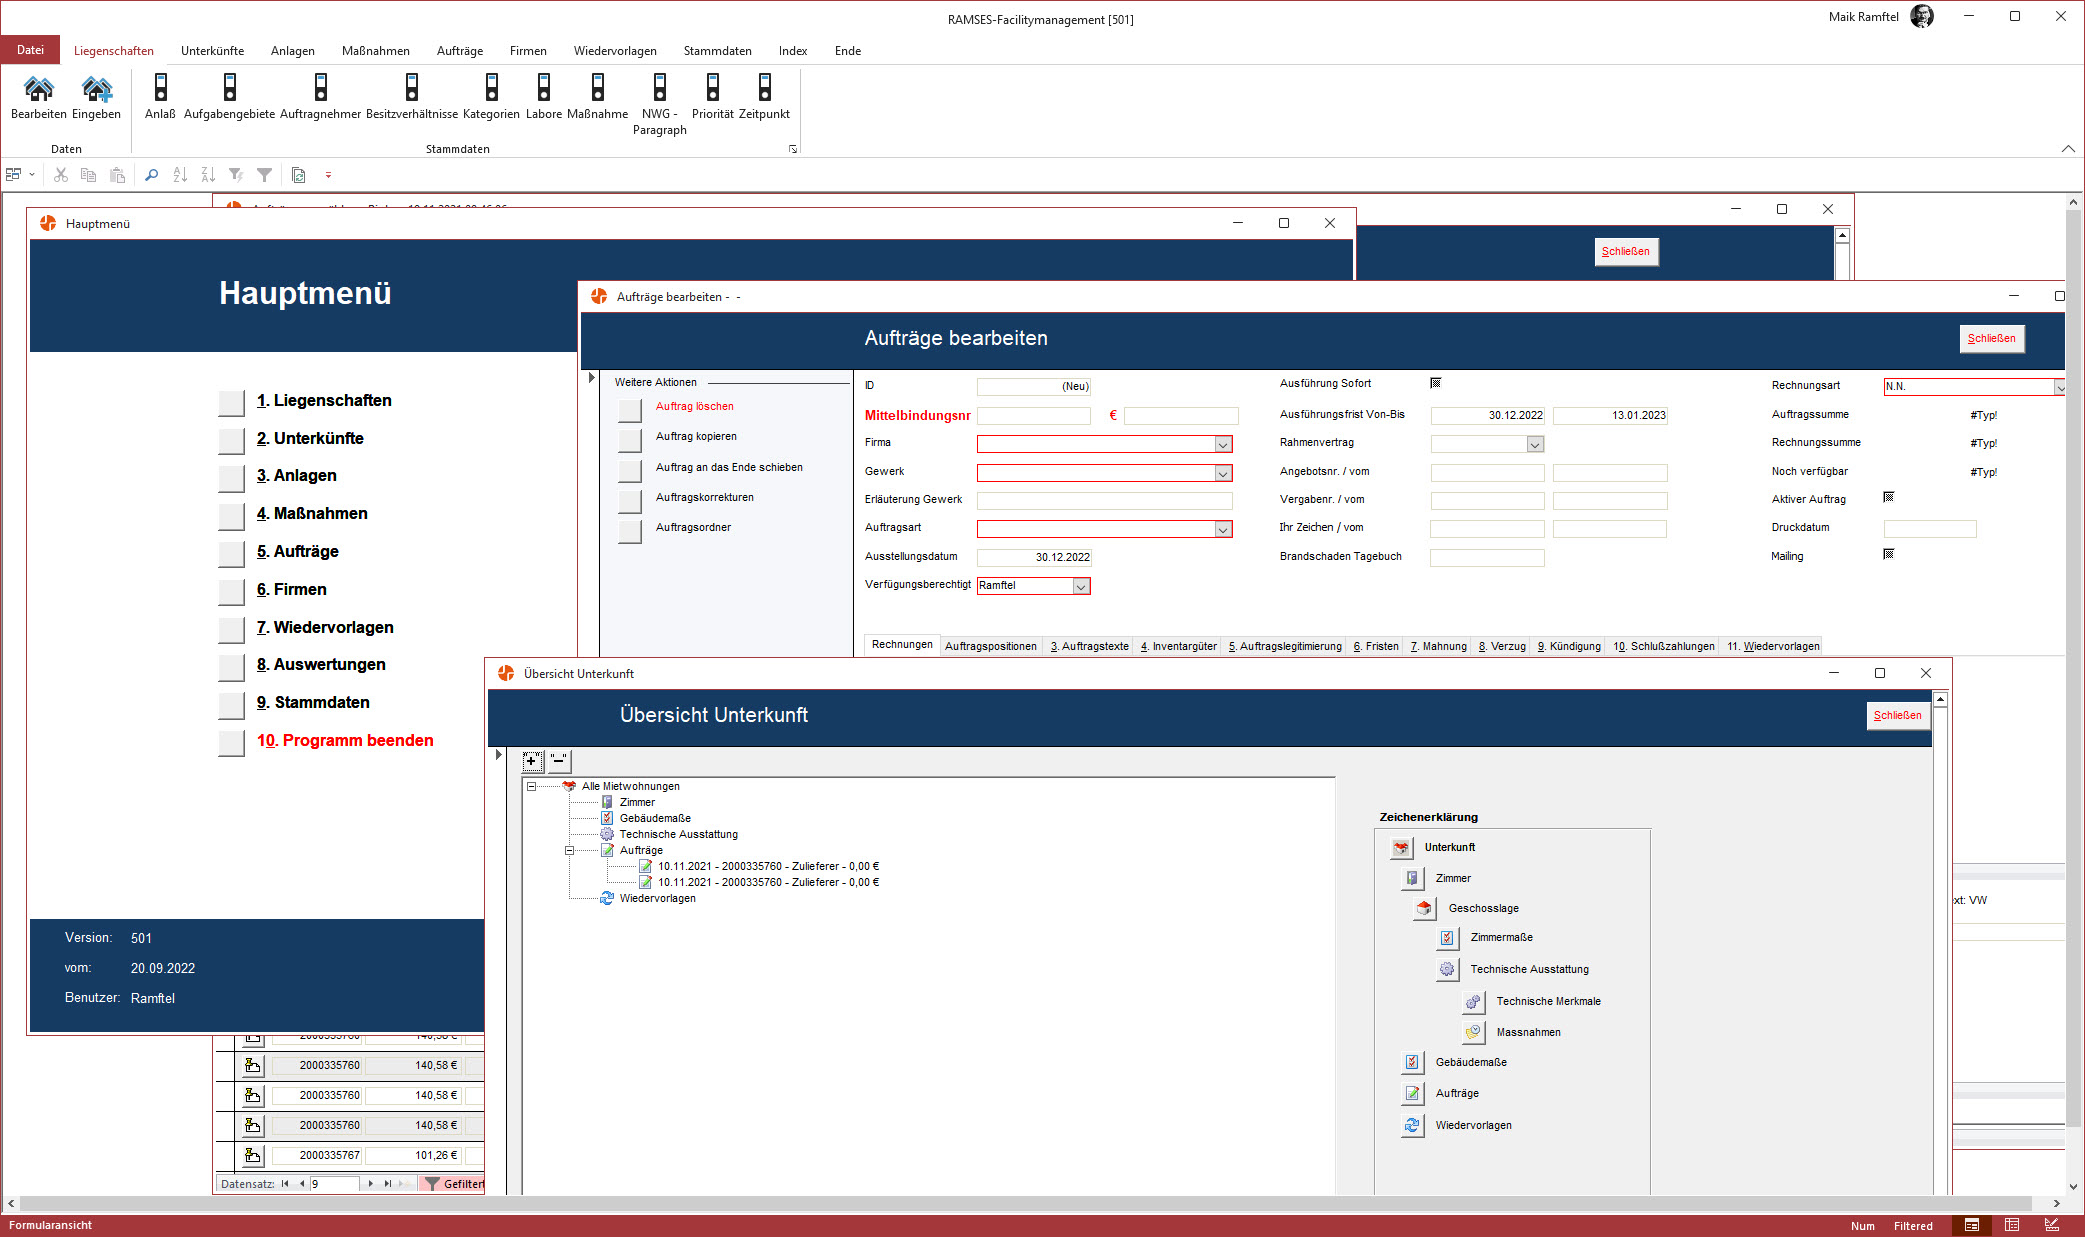
Task: Collapse the Aufträge tree node
Action: click(570, 851)
